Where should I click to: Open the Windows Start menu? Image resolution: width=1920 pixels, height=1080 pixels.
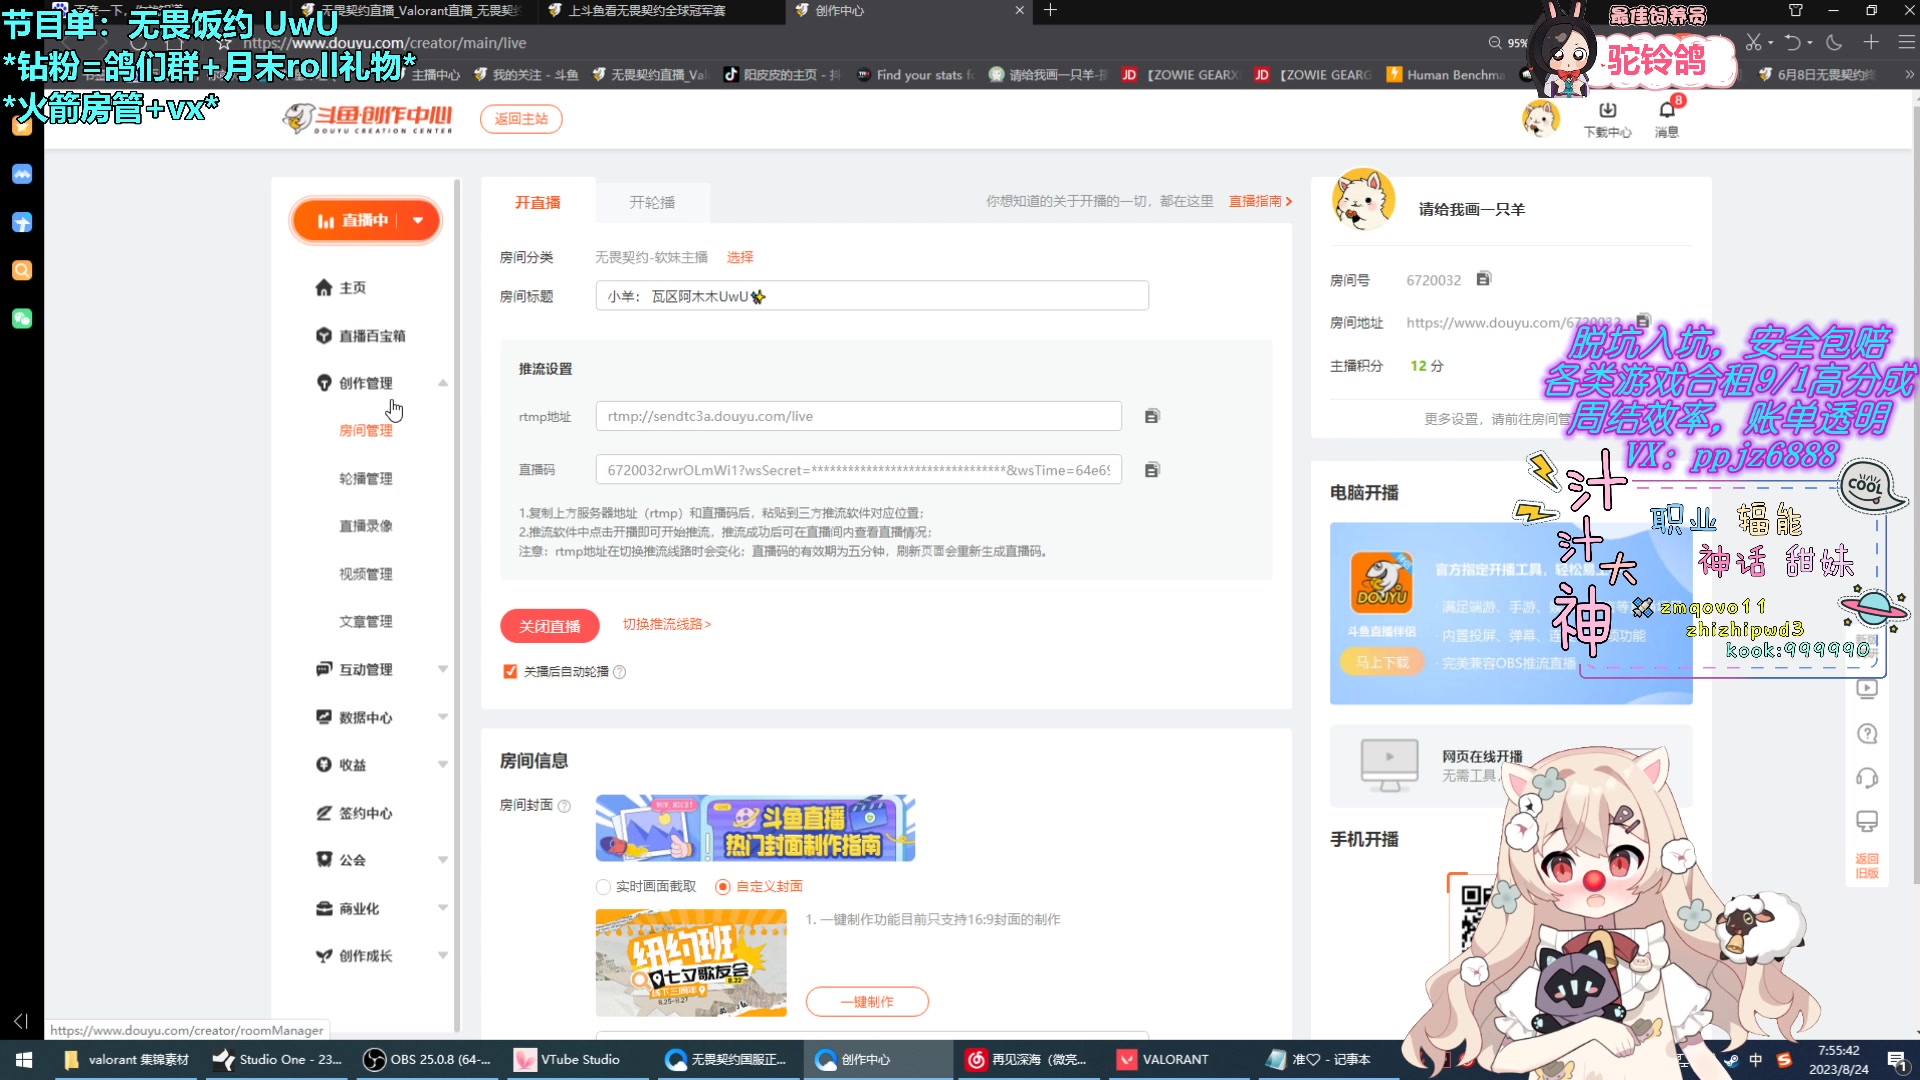coord(24,1060)
